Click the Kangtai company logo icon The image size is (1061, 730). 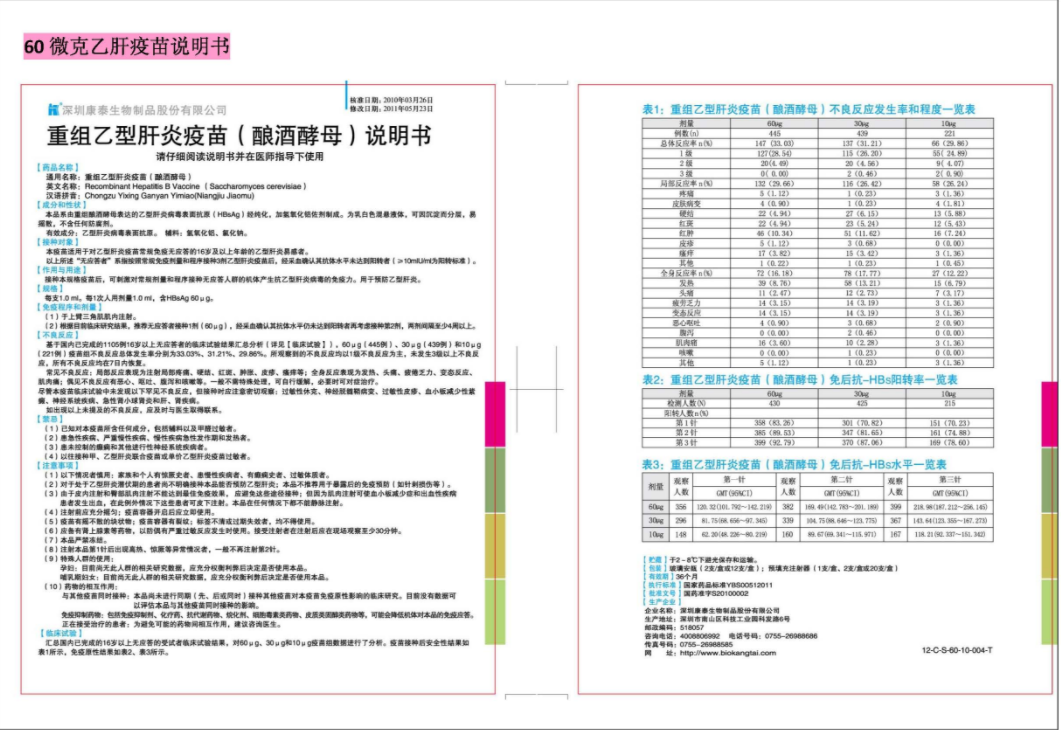(x=53, y=109)
